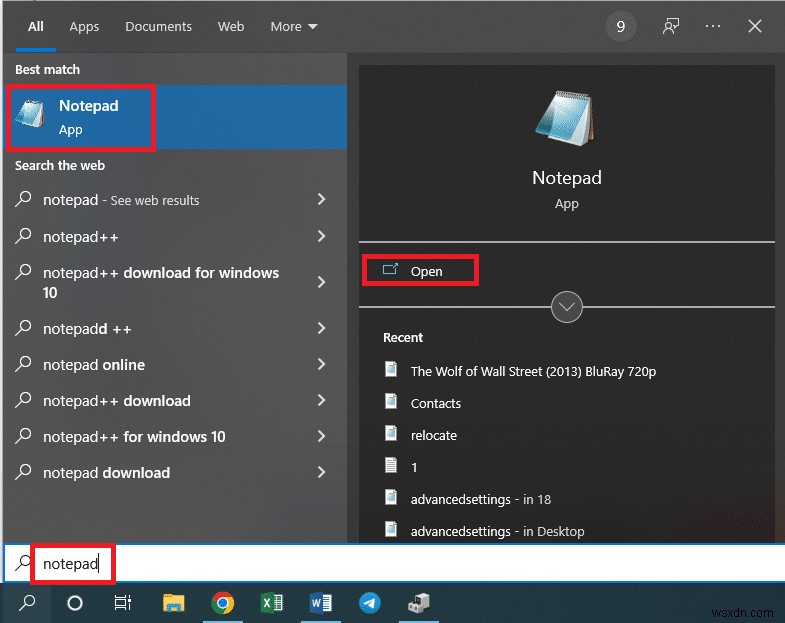Launch Google Chrome from the taskbar

click(222, 602)
